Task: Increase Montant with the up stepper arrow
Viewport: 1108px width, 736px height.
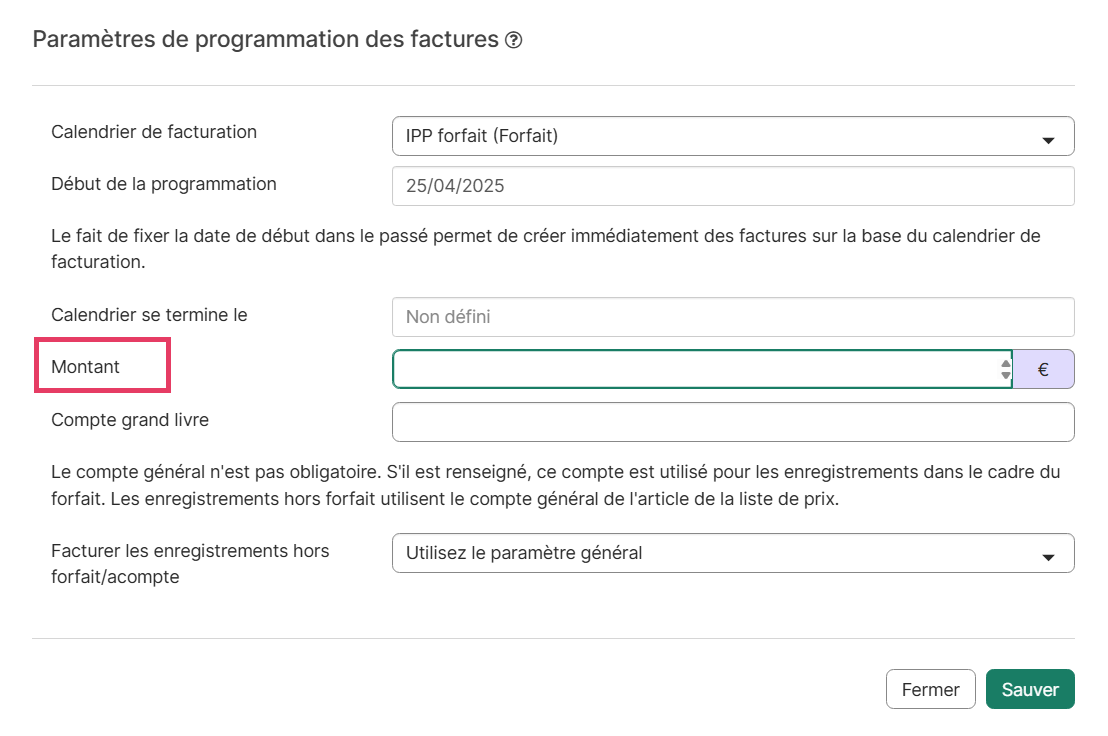Action: click(x=1006, y=363)
